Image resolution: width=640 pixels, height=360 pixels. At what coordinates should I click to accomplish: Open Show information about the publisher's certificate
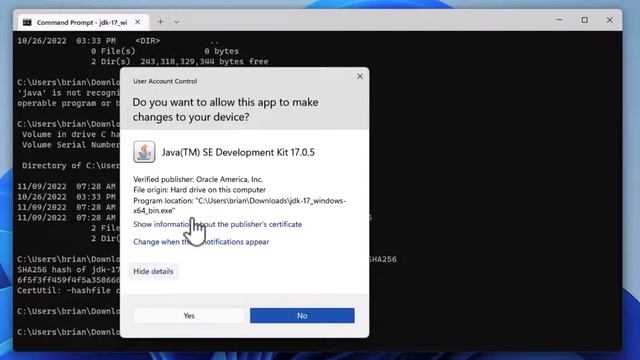click(x=218, y=224)
